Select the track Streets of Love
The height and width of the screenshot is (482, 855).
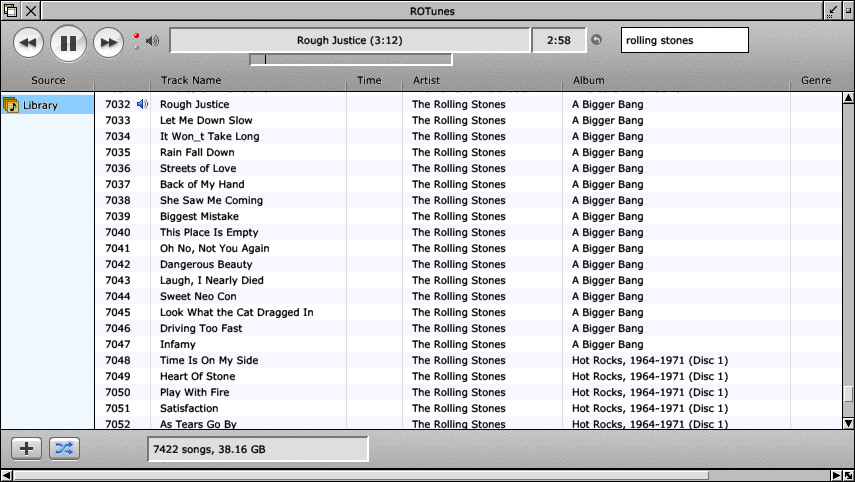pos(198,168)
